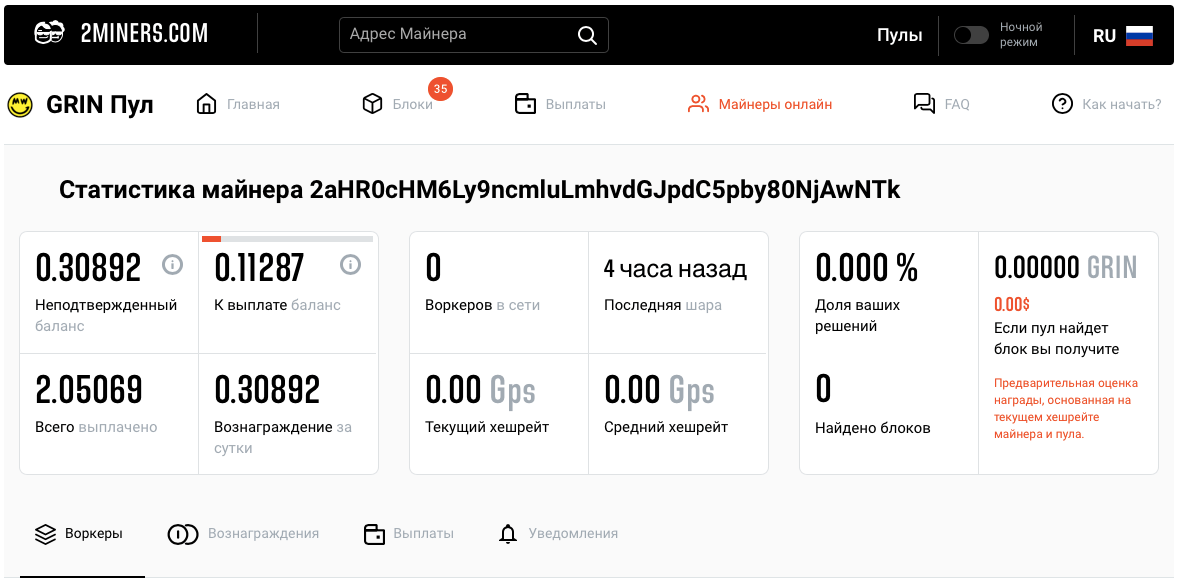
Task: Click the payout threshold progress bar
Action: click(287, 239)
